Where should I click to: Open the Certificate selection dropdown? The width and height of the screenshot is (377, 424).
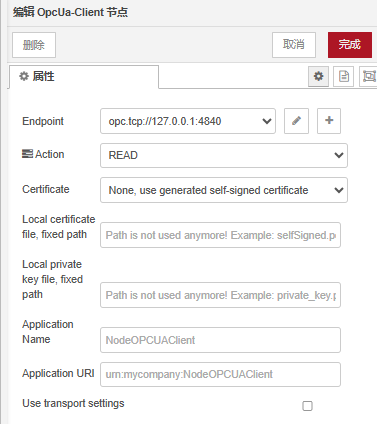(224, 190)
